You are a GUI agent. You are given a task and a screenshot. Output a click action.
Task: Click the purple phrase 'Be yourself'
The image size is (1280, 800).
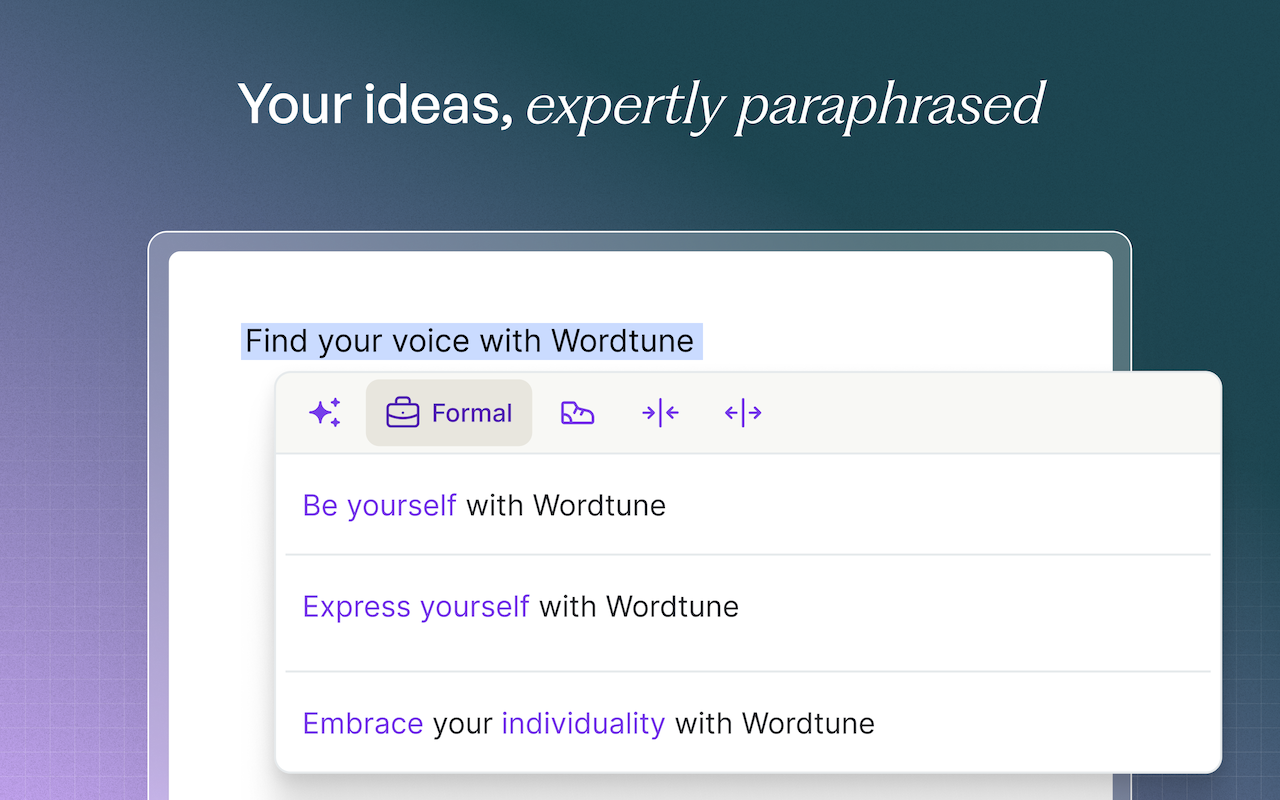(x=379, y=505)
